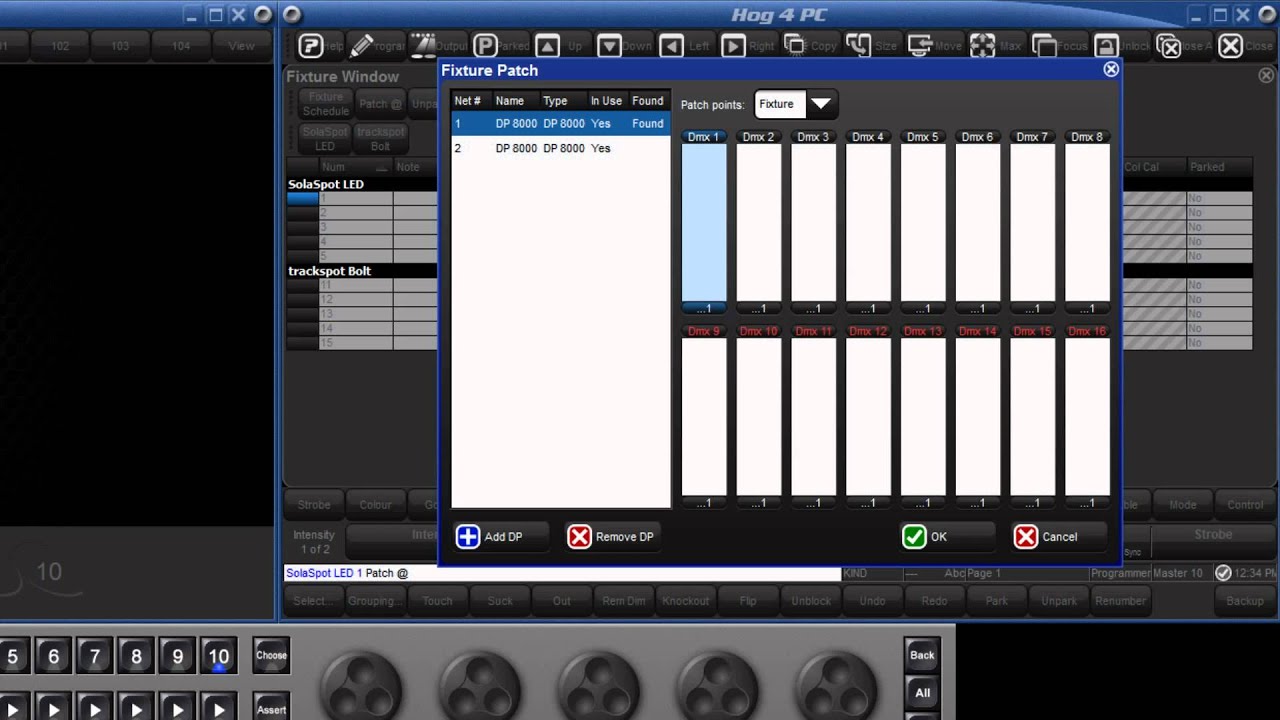Open the Patch points dropdown arrow
The image size is (1280, 720).
point(820,104)
